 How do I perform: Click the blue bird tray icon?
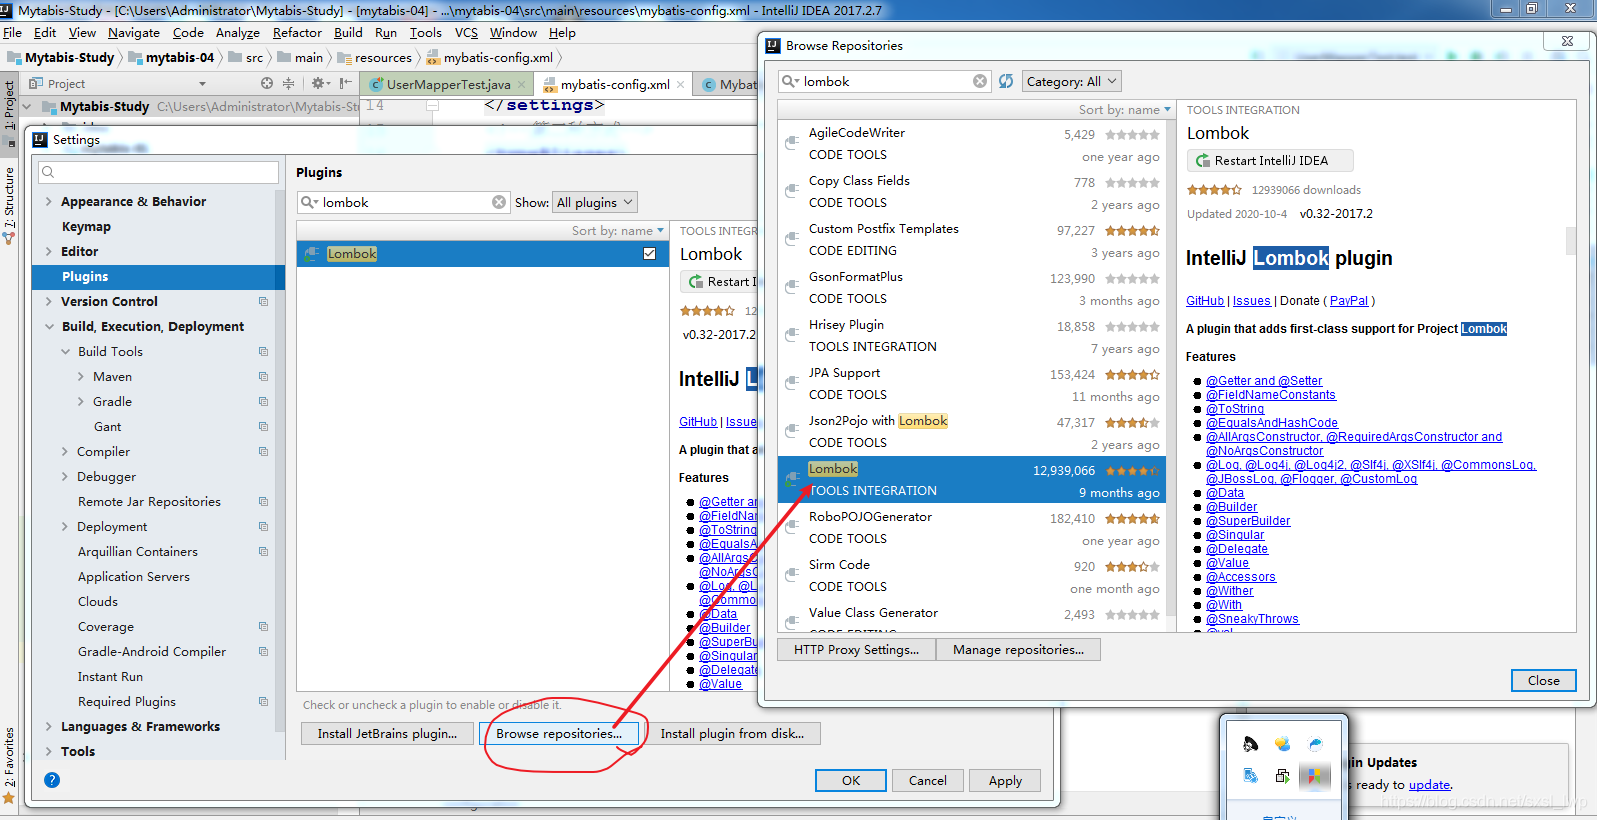point(1315,744)
